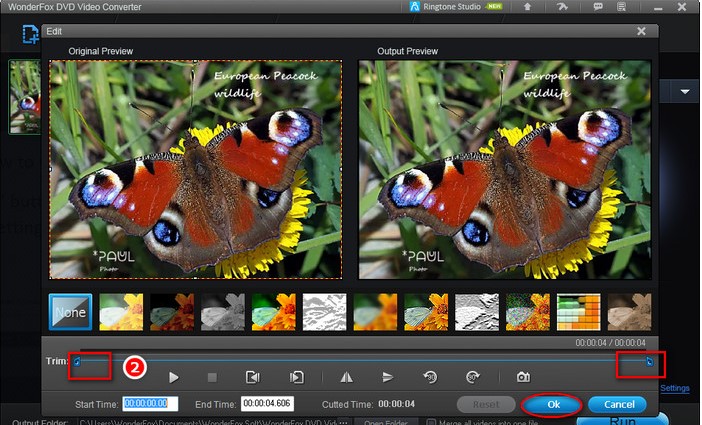Confirm edits with the Ok button
The image size is (702, 425).
point(553,404)
